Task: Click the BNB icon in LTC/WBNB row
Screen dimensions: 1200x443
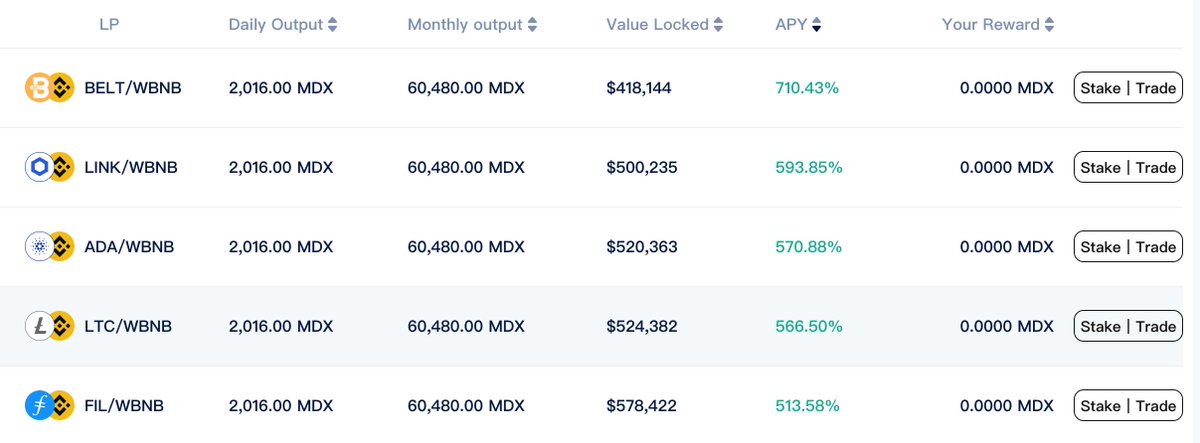Action: (x=62, y=326)
